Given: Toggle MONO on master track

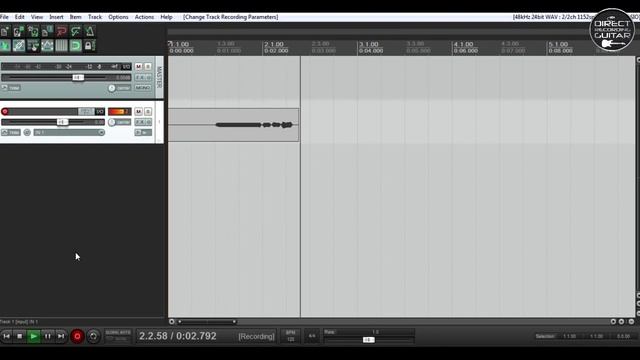Looking at the screenshot, I should pyautogui.click(x=143, y=88).
